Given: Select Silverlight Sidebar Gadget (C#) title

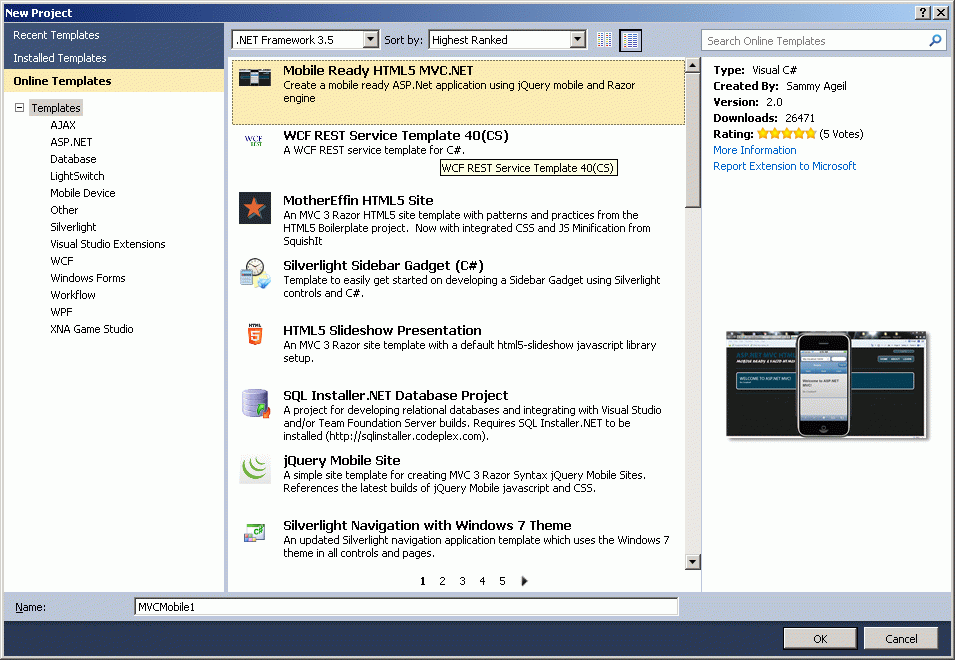Looking at the screenshot, I should click(384, 265).
